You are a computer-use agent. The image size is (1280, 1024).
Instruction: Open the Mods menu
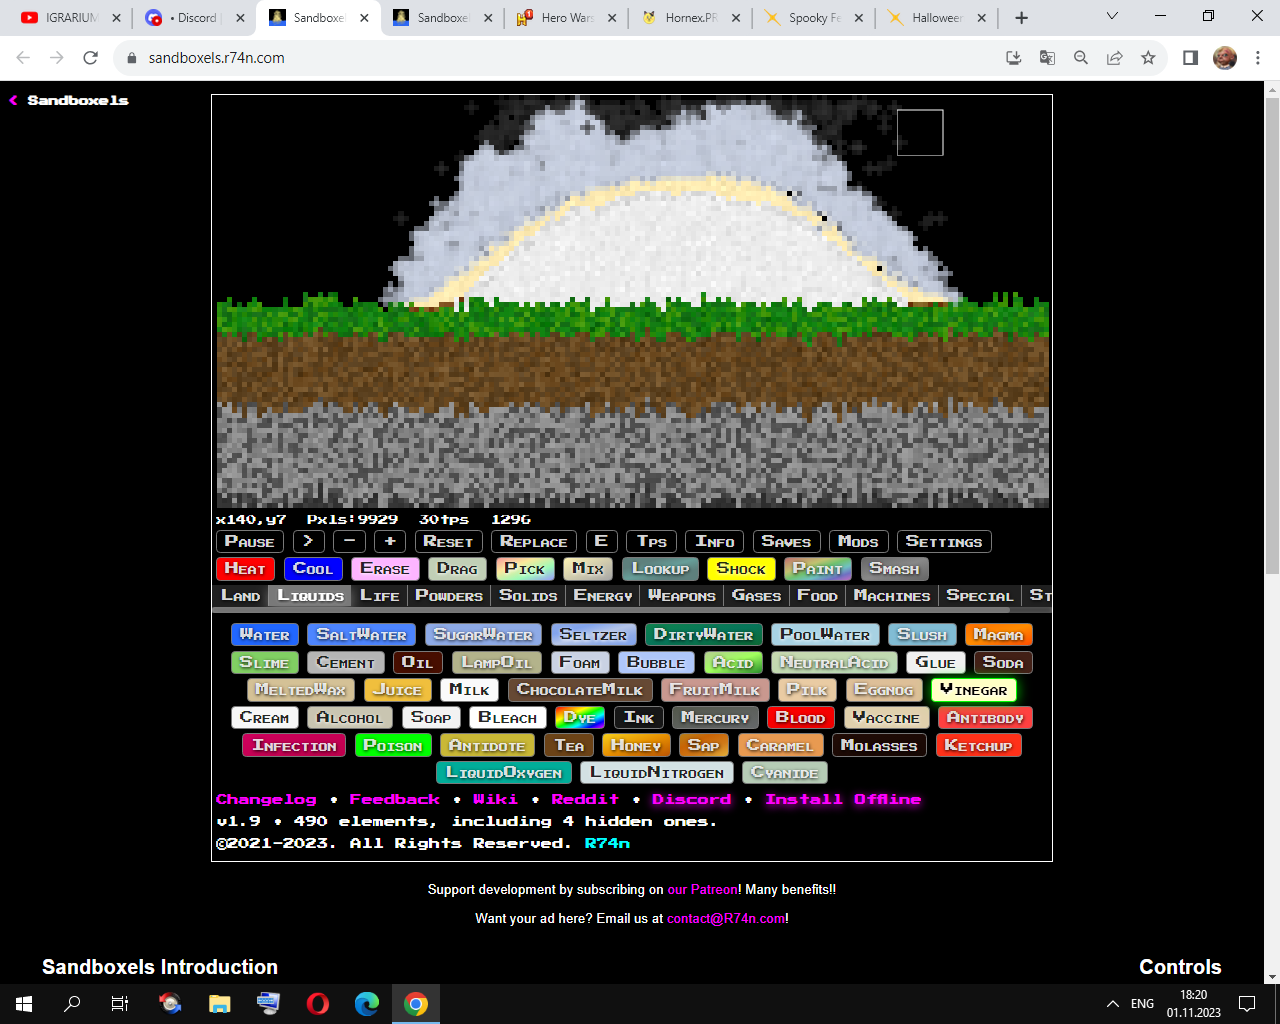pos(859,541)
